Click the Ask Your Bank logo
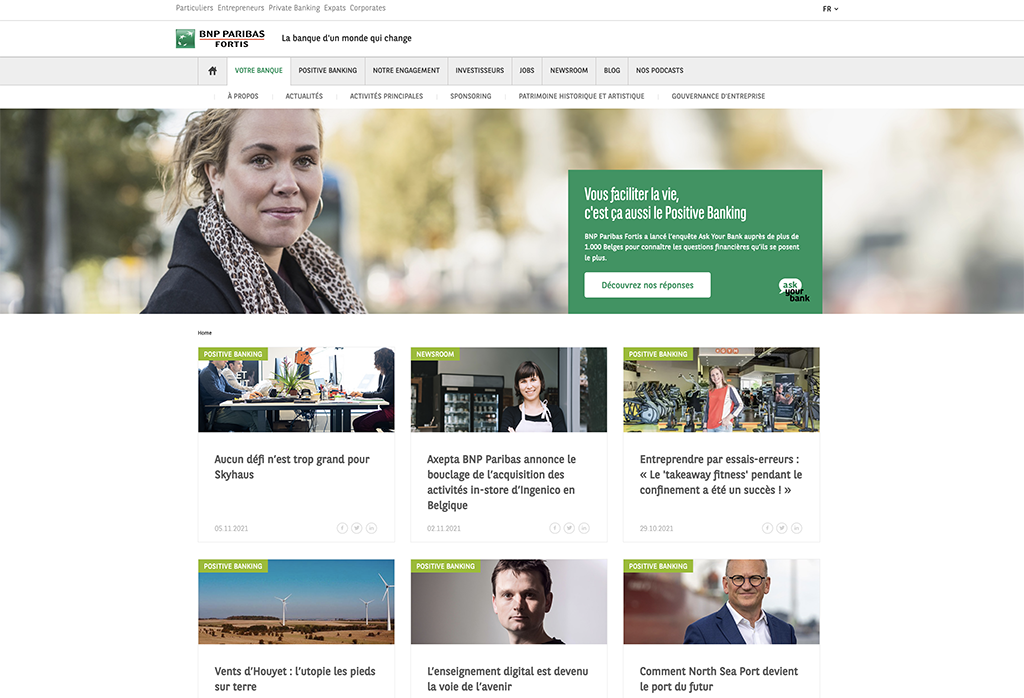Image resolution: width=1024 pixels, height=698 pixels. tap(793, 290)
